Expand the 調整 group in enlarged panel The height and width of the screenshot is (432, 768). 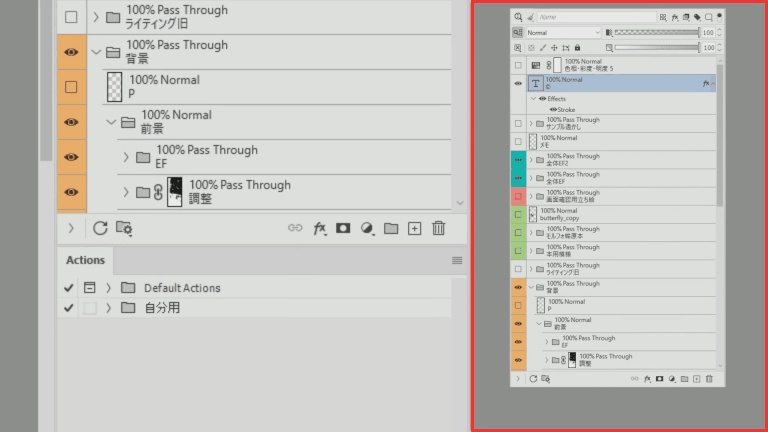point(126,192)
